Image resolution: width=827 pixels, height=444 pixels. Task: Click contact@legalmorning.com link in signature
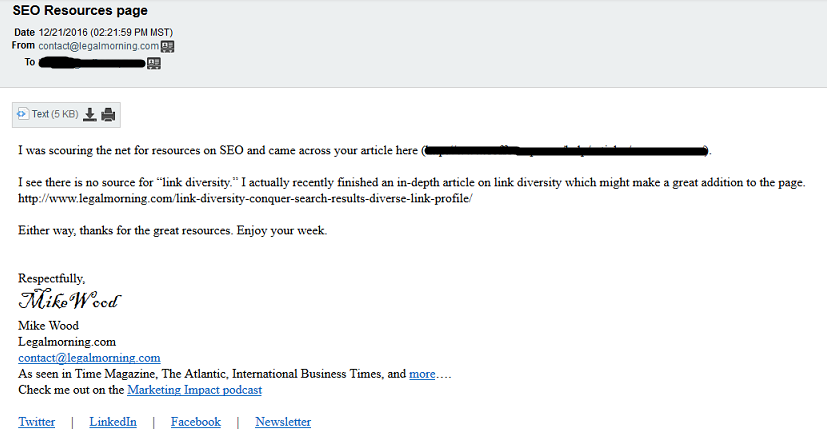tap(89, 358)
